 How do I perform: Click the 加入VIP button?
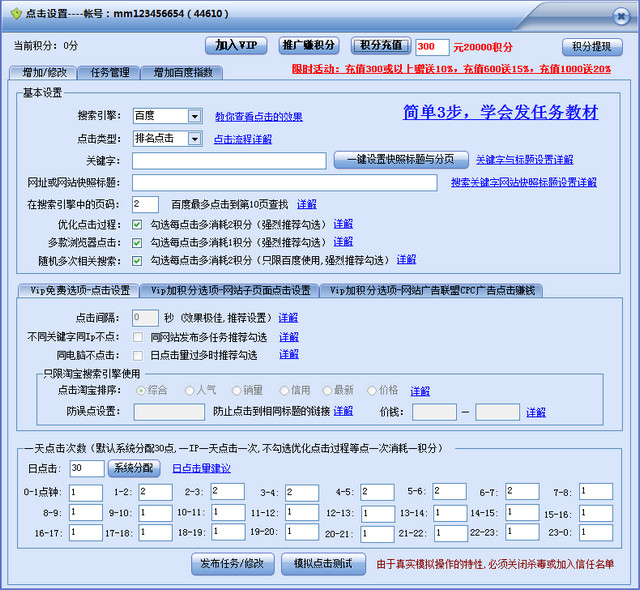[x=237, y=46]
